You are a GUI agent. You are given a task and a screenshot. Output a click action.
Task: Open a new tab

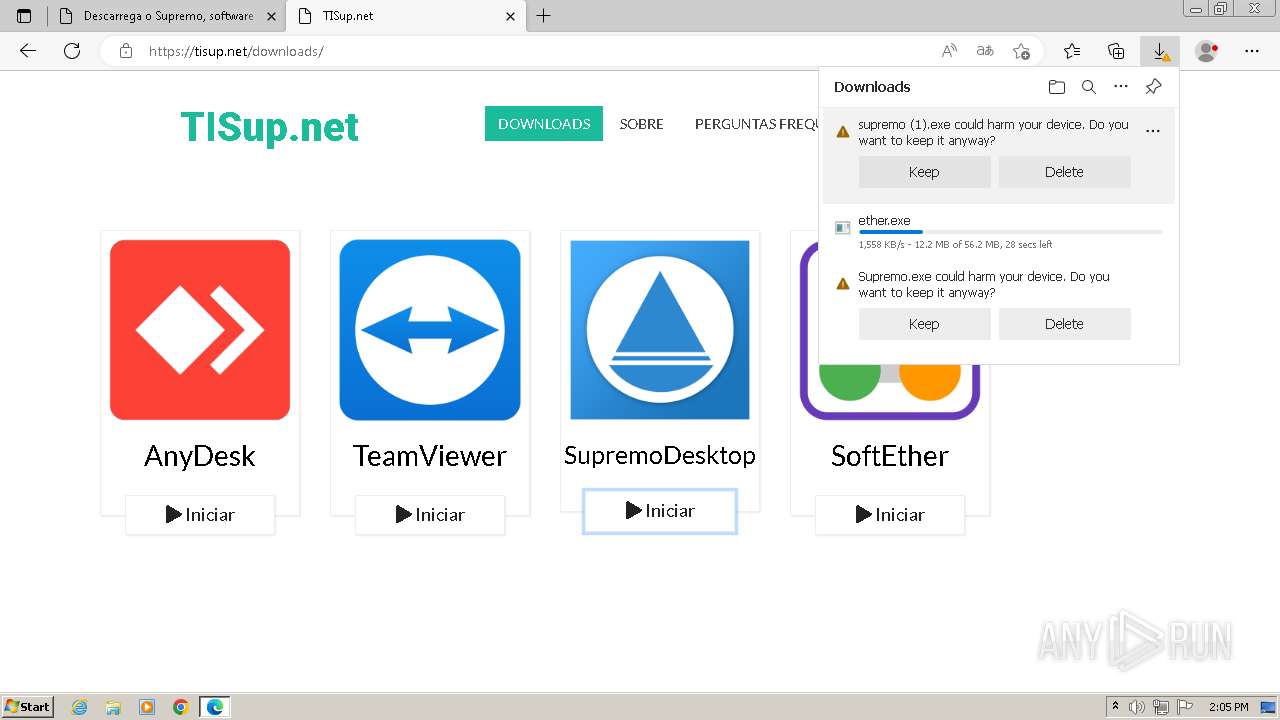point(544,16)
